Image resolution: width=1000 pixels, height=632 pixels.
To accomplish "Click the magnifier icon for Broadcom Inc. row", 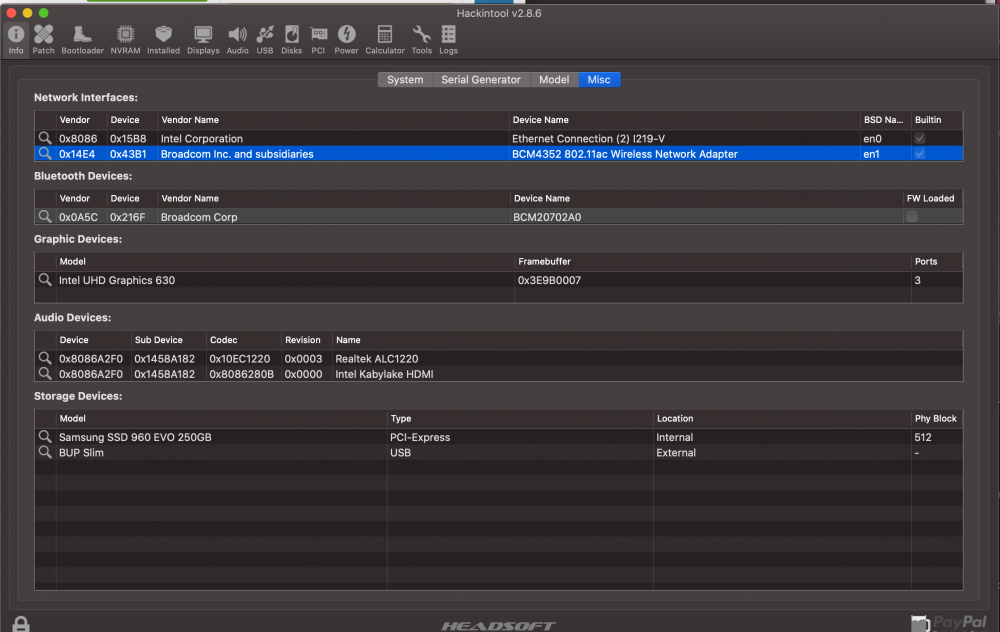I will 45,153.
